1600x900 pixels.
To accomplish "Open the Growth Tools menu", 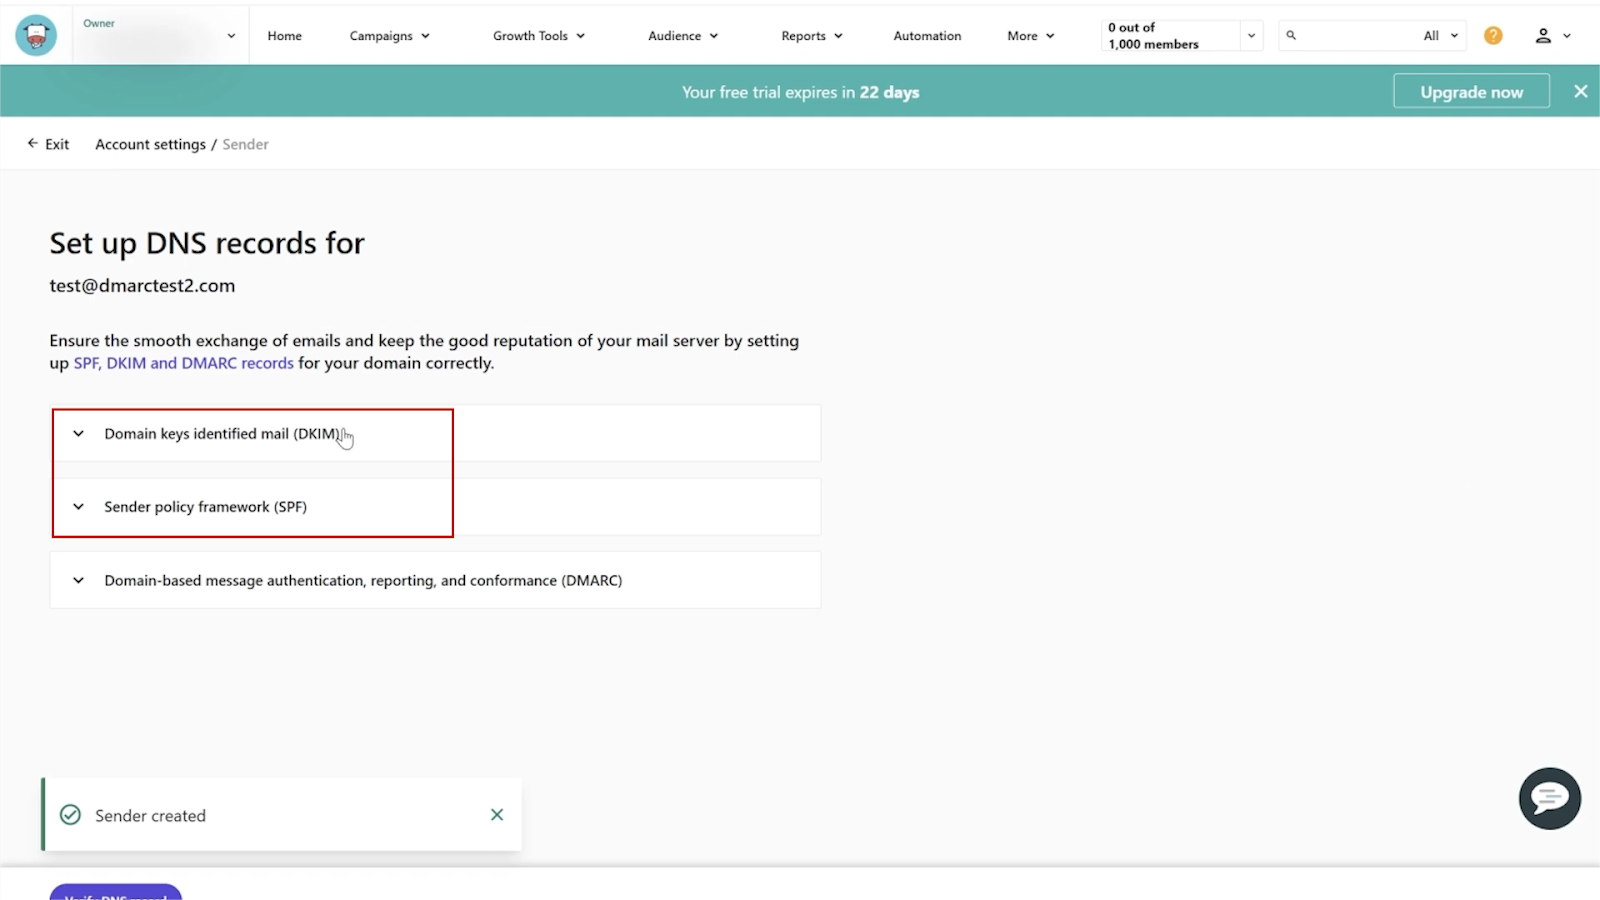I will tap(538, 36).
